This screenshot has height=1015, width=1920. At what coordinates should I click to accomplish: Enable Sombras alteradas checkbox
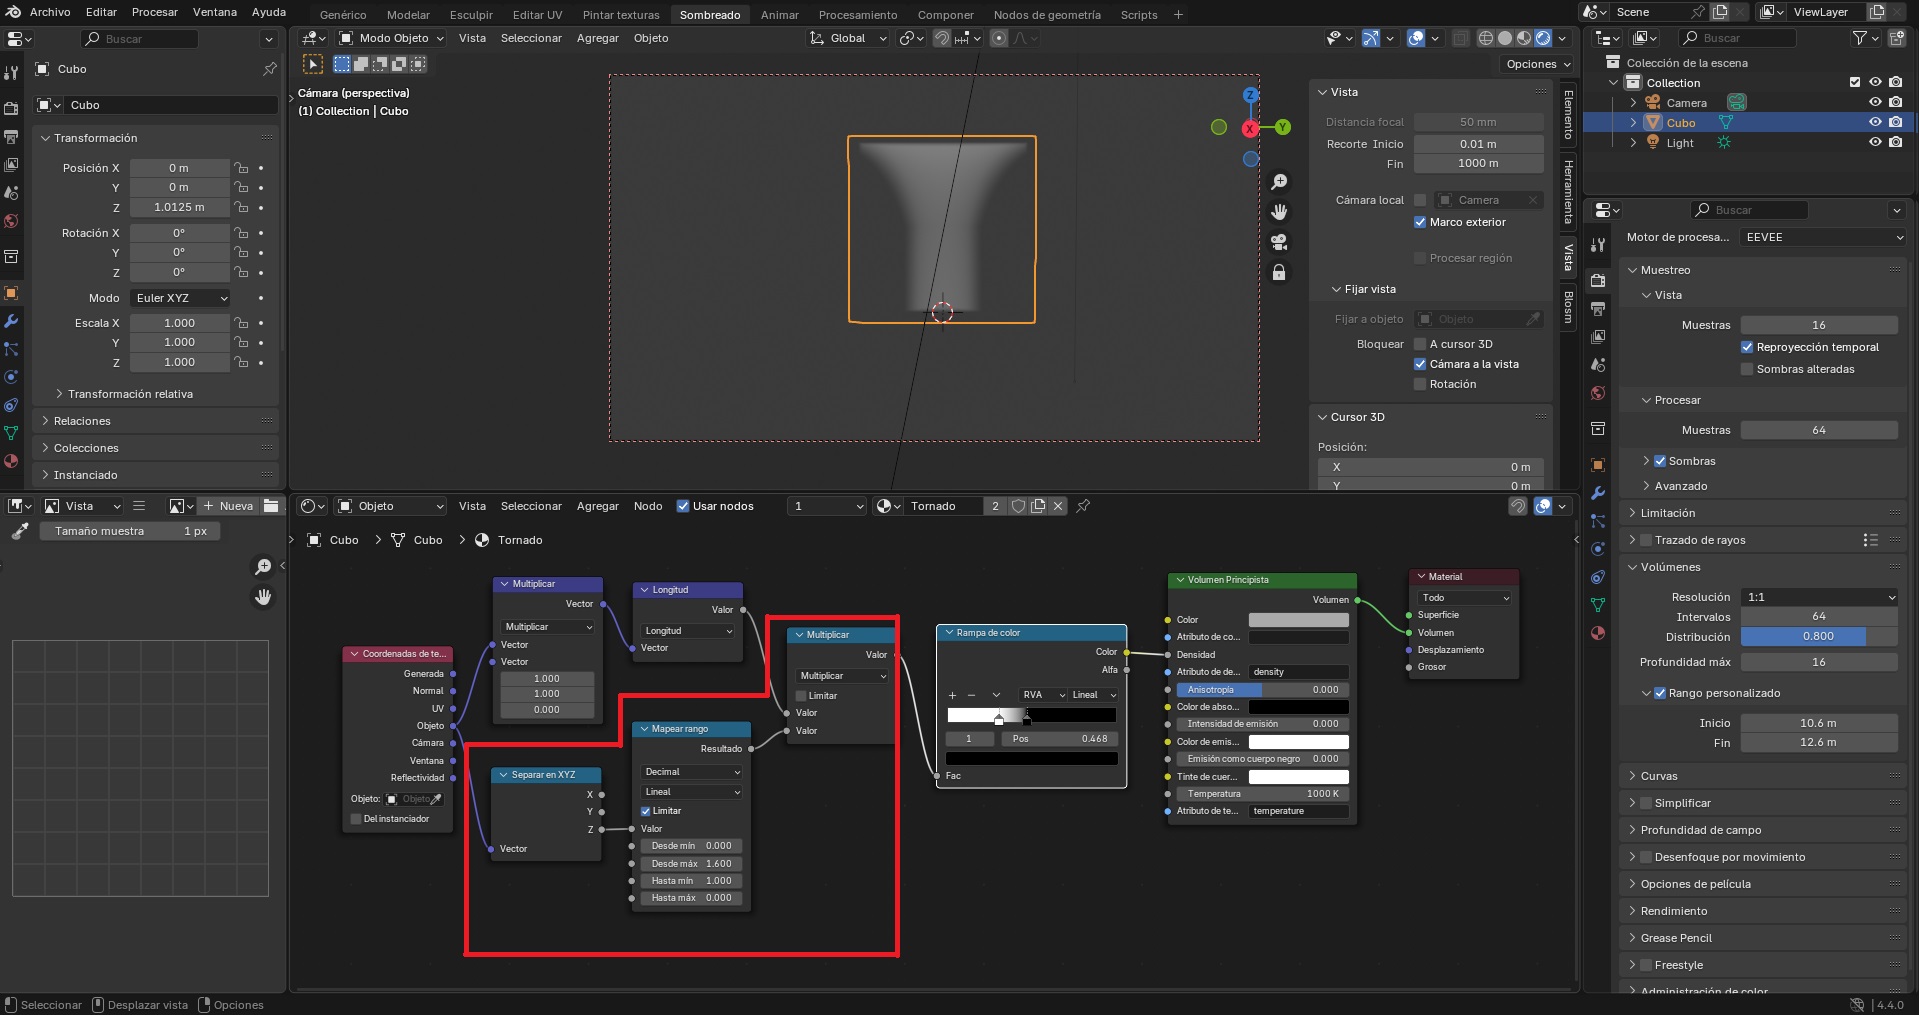point(1747,369)
